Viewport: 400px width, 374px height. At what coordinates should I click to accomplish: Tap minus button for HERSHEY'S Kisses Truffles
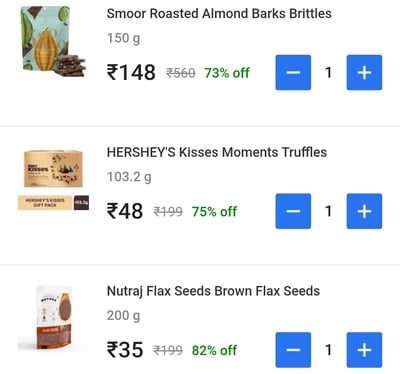click(x=293, y=211)
